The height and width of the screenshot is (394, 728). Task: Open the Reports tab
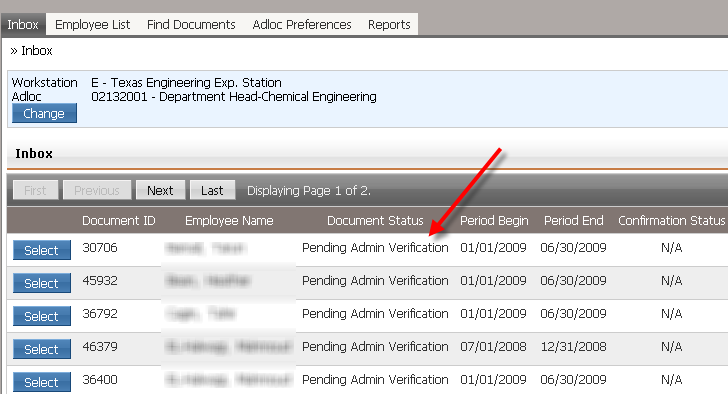[x=389, y=25]
